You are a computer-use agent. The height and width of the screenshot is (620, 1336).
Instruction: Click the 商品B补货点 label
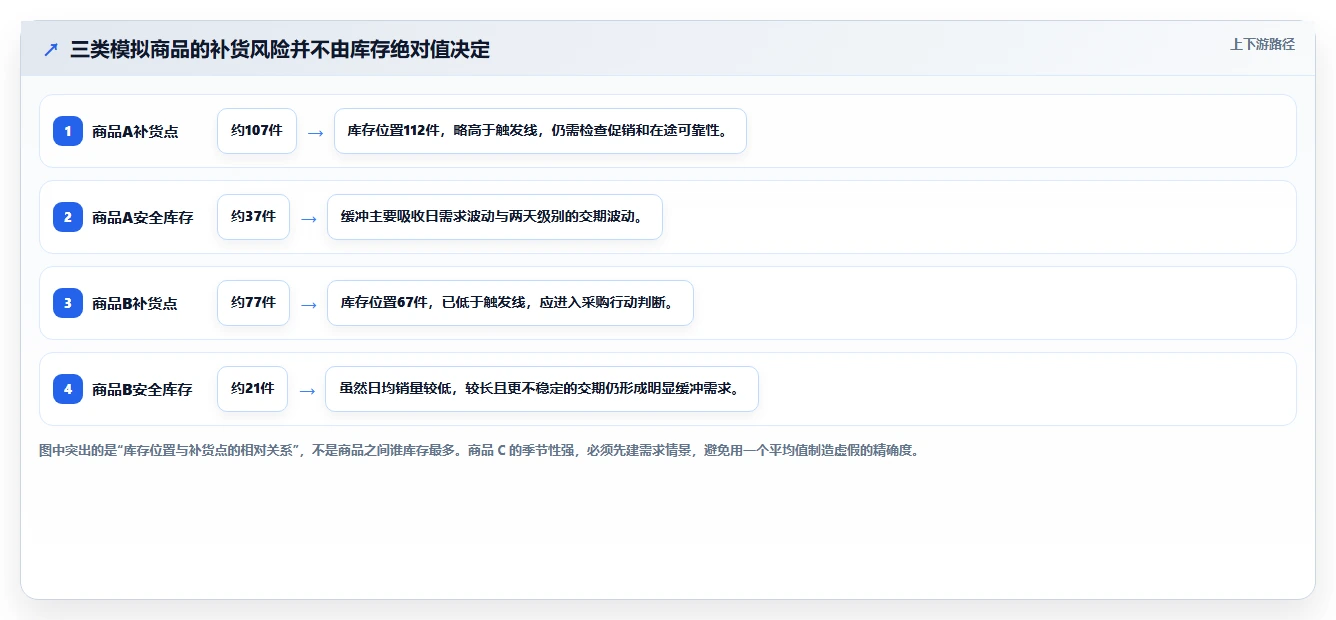[135, 303]
